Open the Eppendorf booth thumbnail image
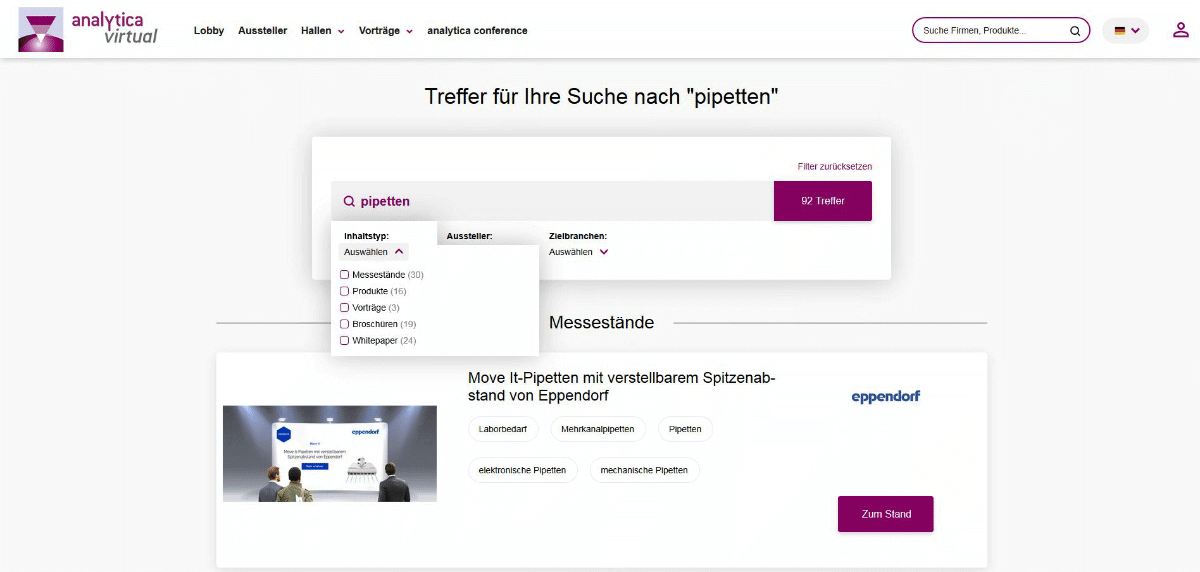The height and width of the screenshot is (572, 1200). click(x=330, y=453)
